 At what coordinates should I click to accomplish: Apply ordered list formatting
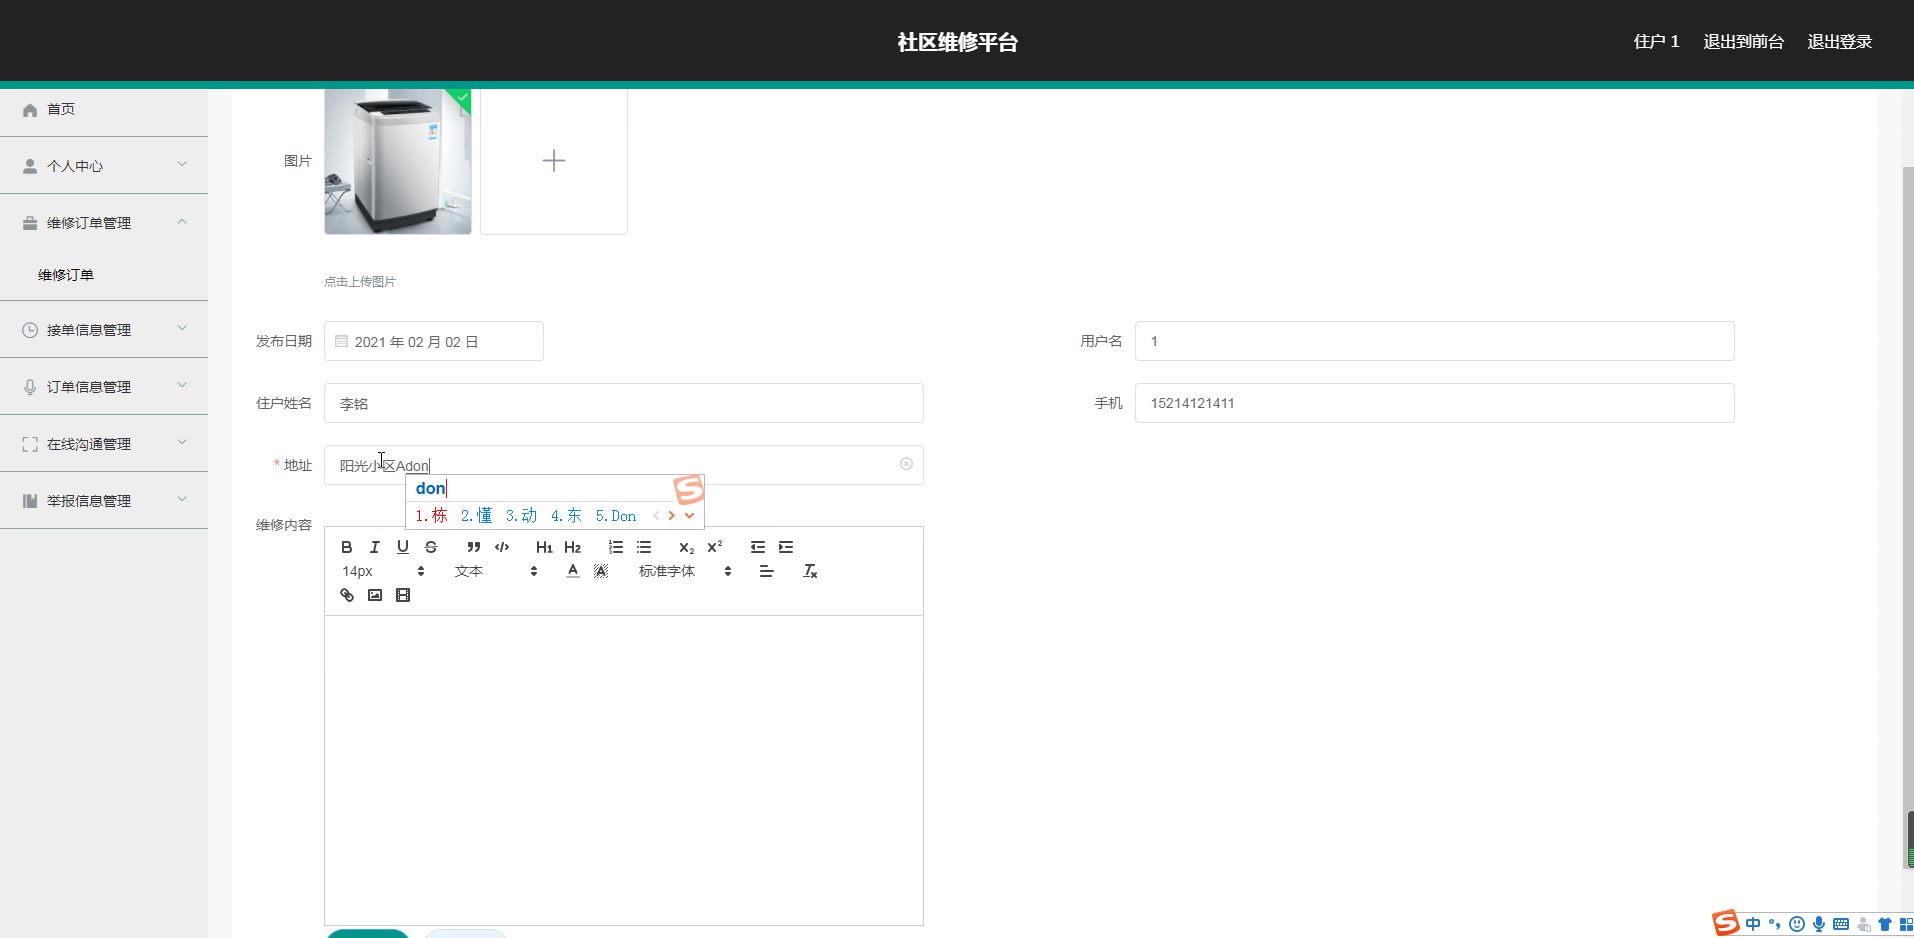[616, 547]
